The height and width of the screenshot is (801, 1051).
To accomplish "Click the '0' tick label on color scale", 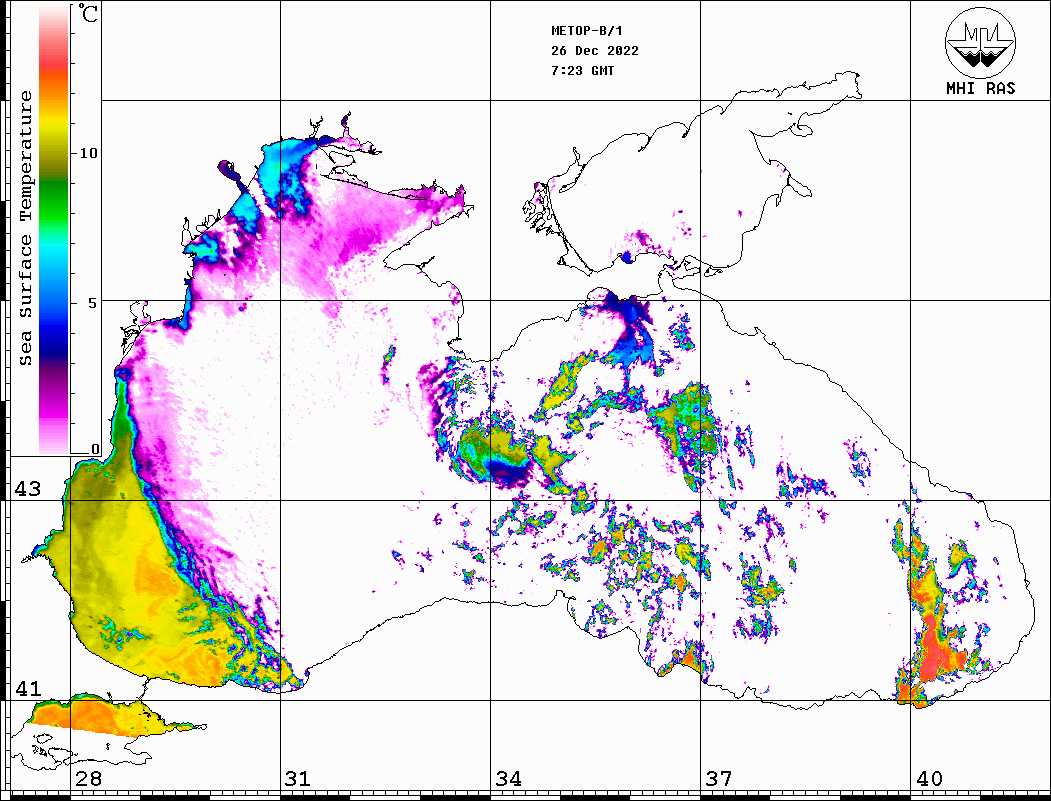I will (95, 449).
